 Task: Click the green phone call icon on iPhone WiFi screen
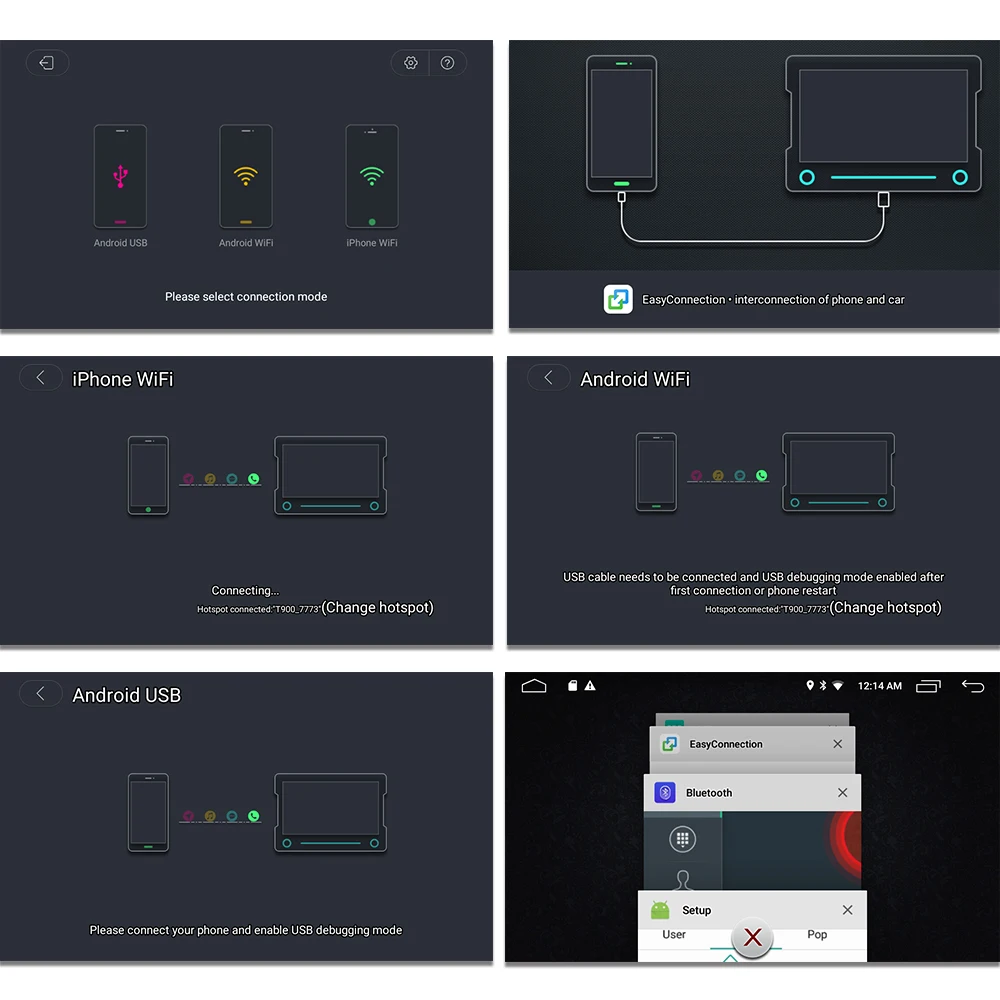[254, 478]
